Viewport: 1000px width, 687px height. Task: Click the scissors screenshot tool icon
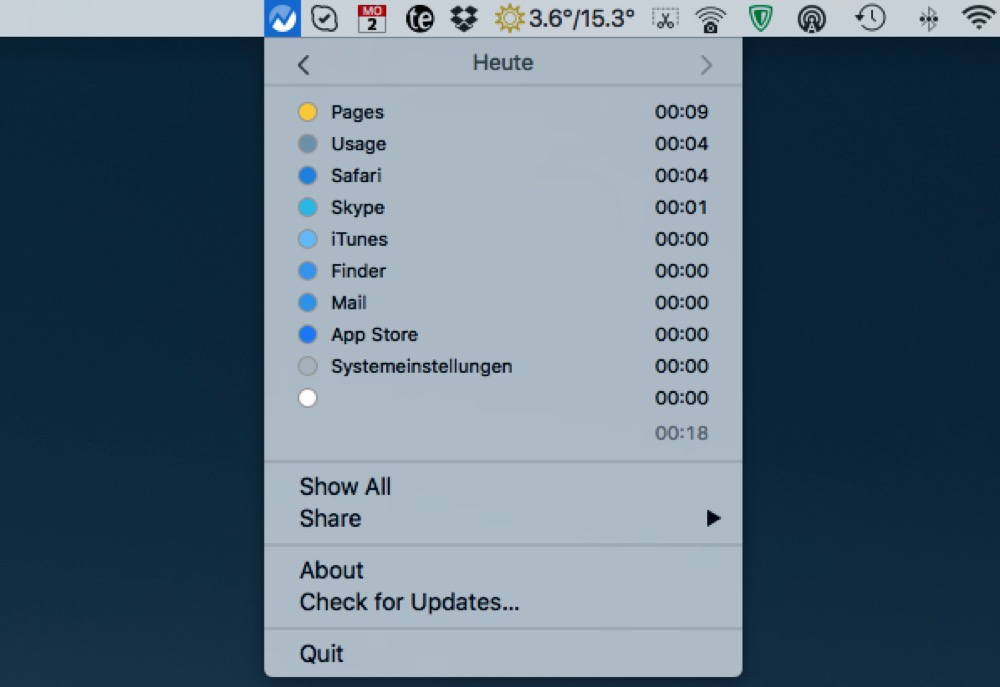point(664,18)
